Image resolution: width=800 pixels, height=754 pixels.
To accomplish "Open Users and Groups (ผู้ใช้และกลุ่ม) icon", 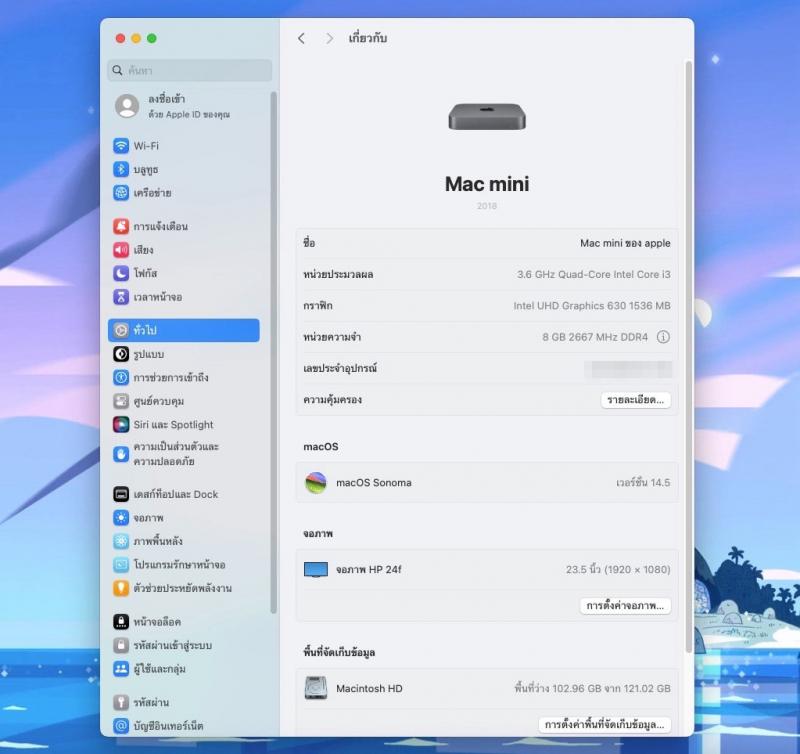I will point(121,669).
